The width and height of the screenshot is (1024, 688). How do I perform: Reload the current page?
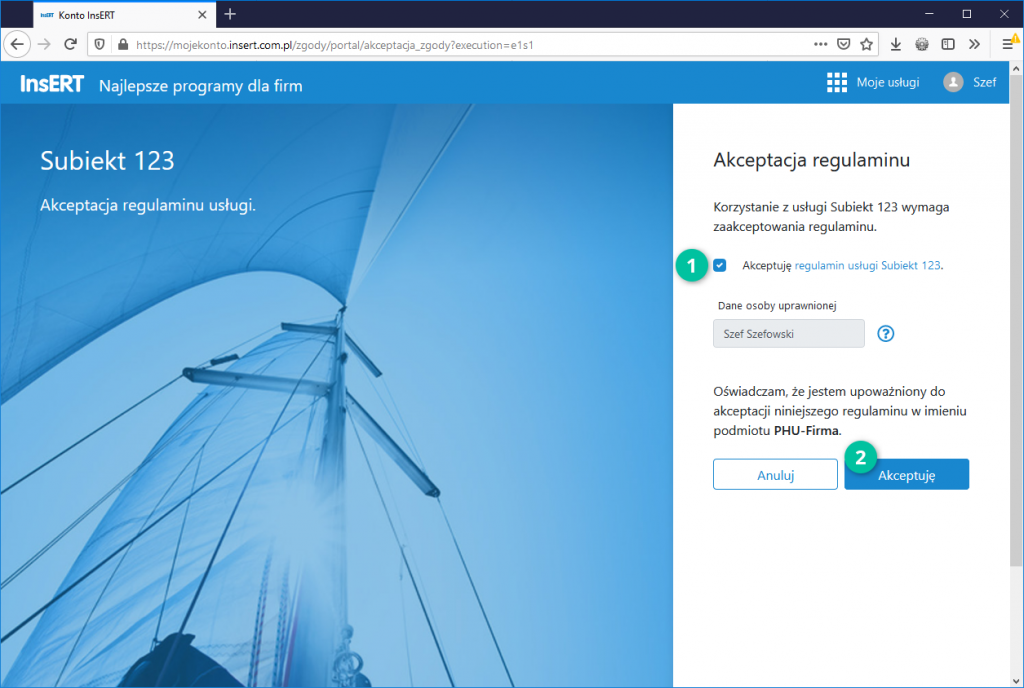click(x=71, y=44)
